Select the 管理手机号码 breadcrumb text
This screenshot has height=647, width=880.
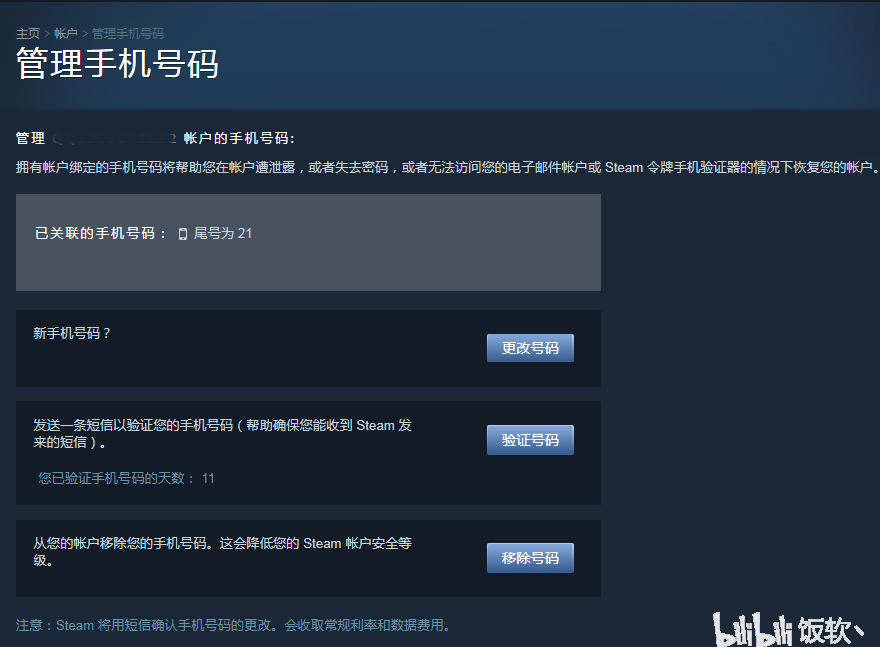(128, 34)
